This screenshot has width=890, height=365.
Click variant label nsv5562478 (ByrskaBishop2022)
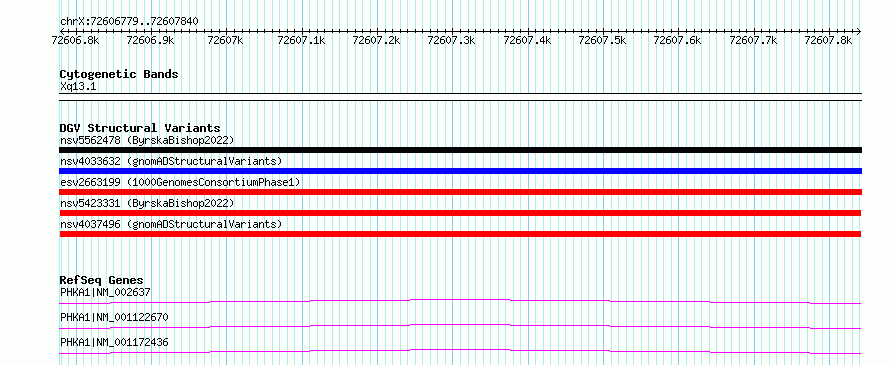click(x=147, y=140)
